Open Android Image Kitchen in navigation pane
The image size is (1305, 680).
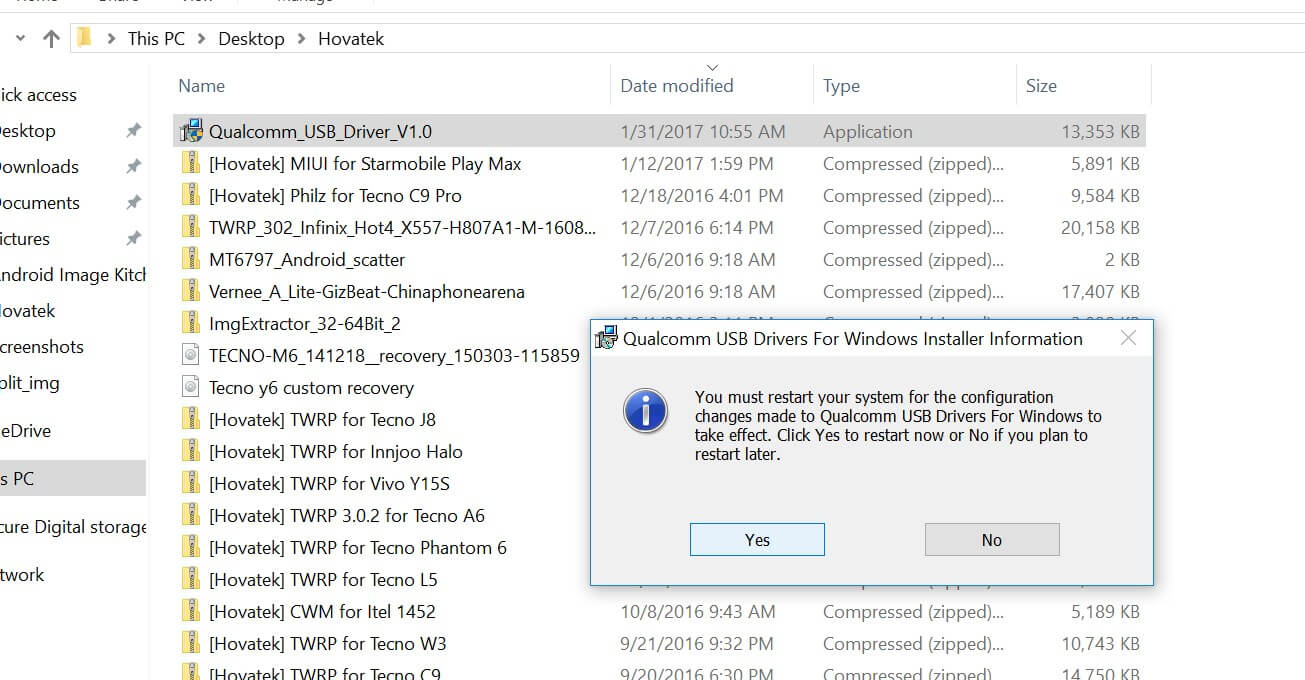tap(73, 275)
